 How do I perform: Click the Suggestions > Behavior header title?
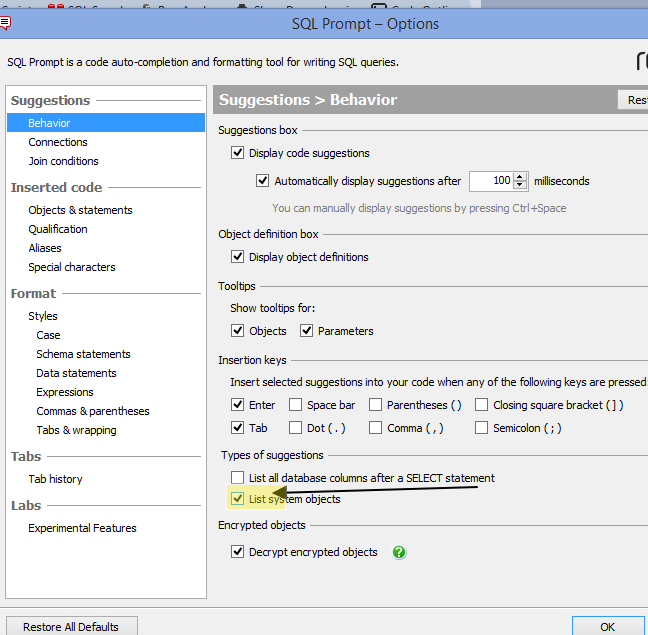point(308,100)
